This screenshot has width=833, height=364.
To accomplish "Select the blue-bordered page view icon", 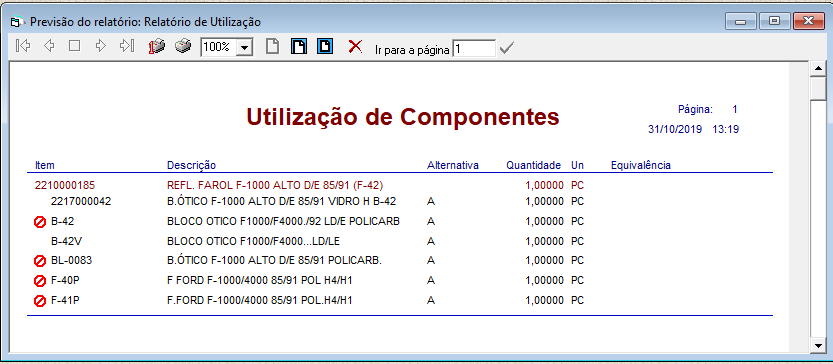I will click(325, 46).
